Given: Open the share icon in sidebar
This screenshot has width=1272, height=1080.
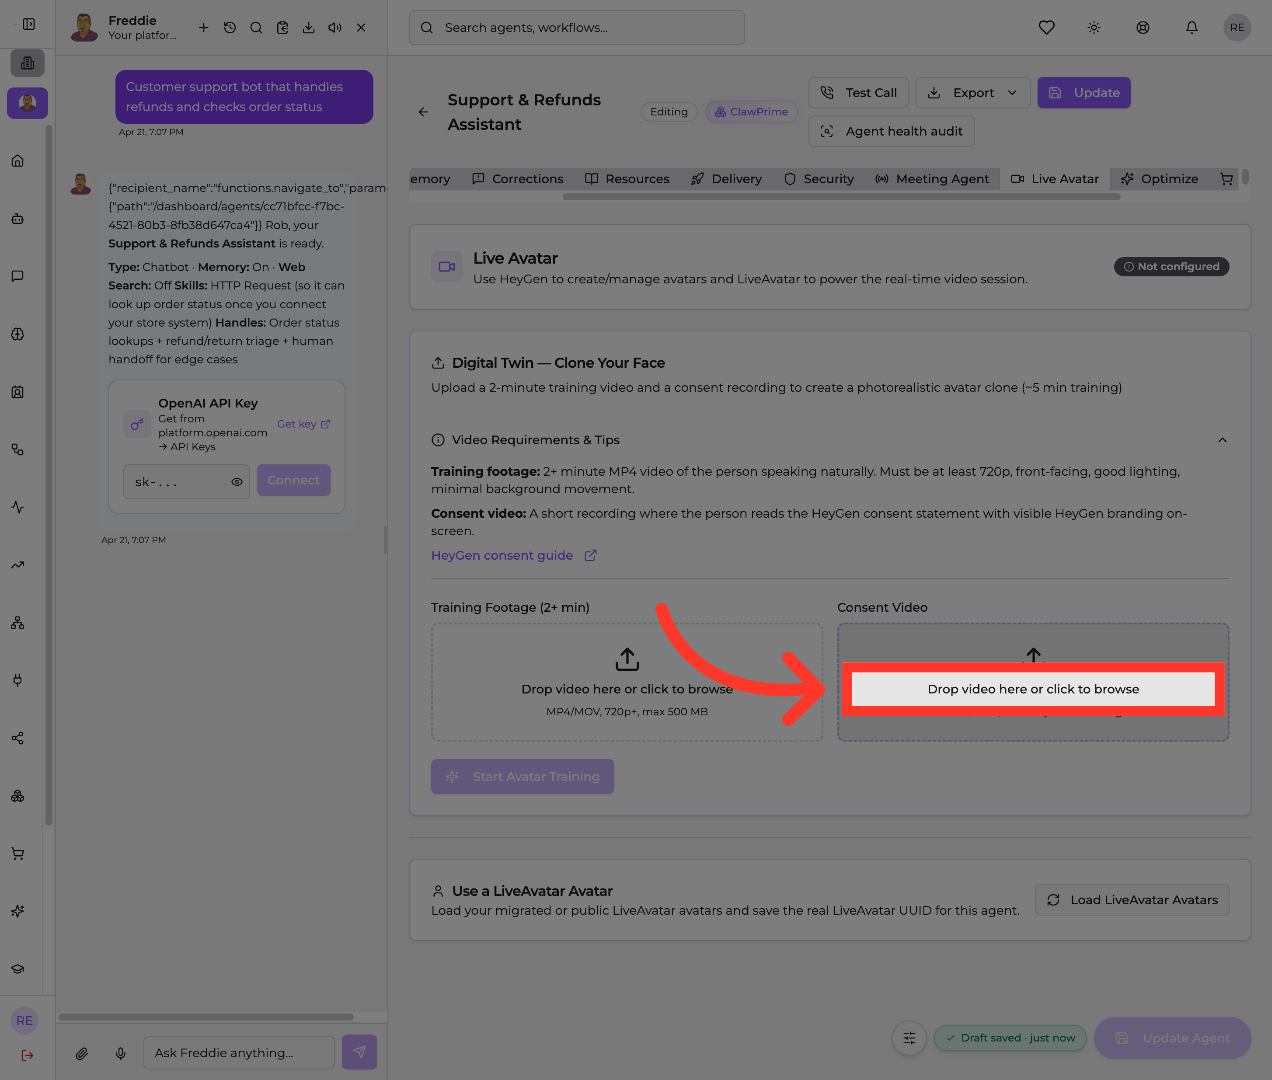Looking at the screenshot, I should (17, 738).
